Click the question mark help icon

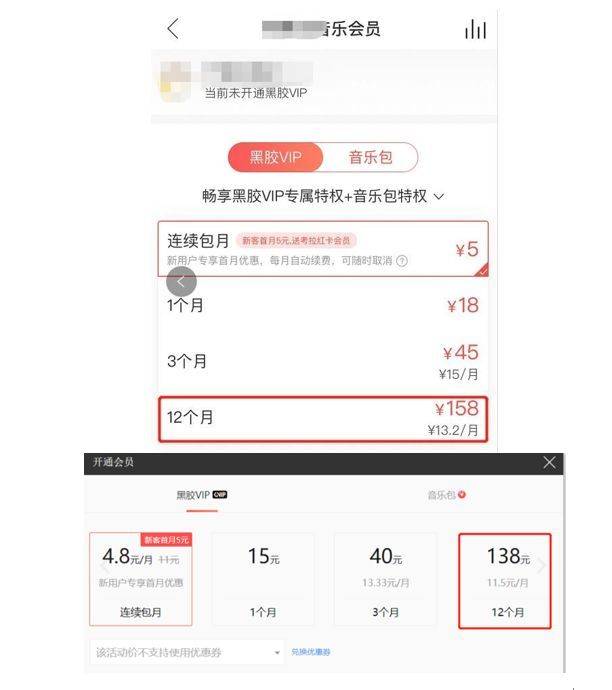click(402, 261)
